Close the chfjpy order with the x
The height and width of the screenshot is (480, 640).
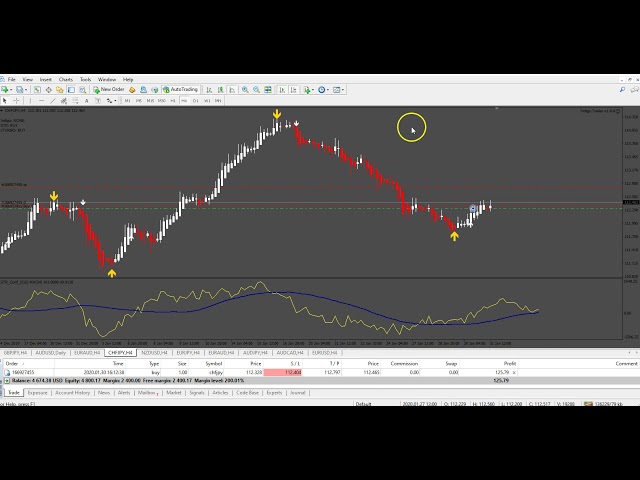pos(514,372)
